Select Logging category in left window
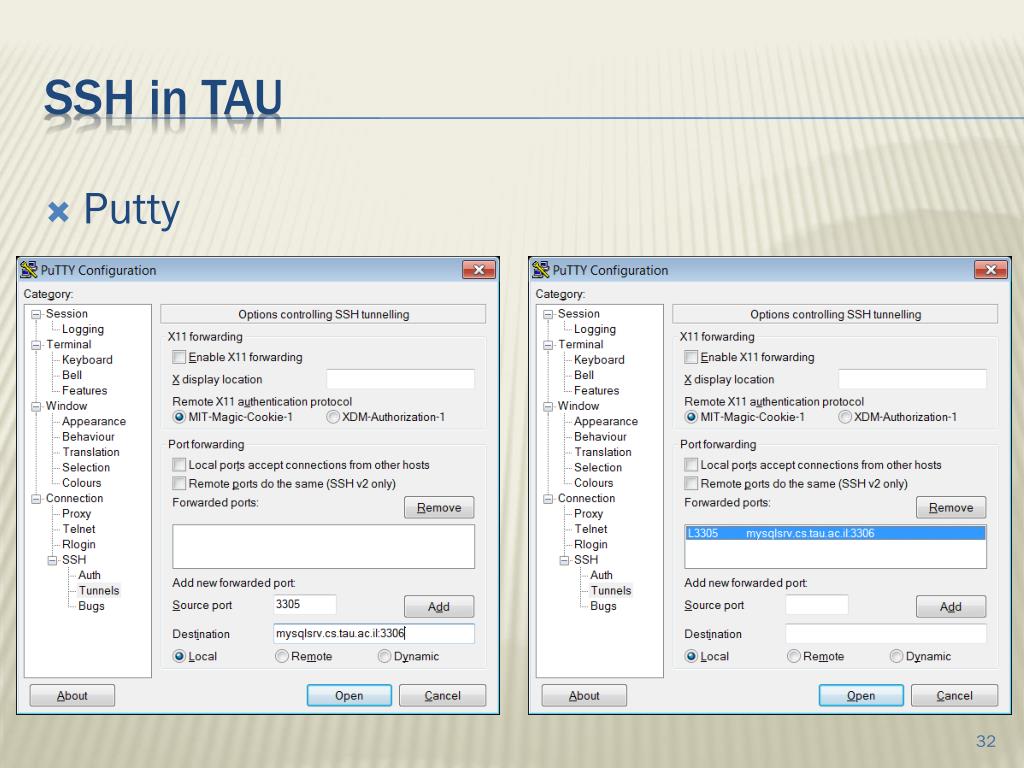This screenshot has height=768, width=1024. coord(83,329)
